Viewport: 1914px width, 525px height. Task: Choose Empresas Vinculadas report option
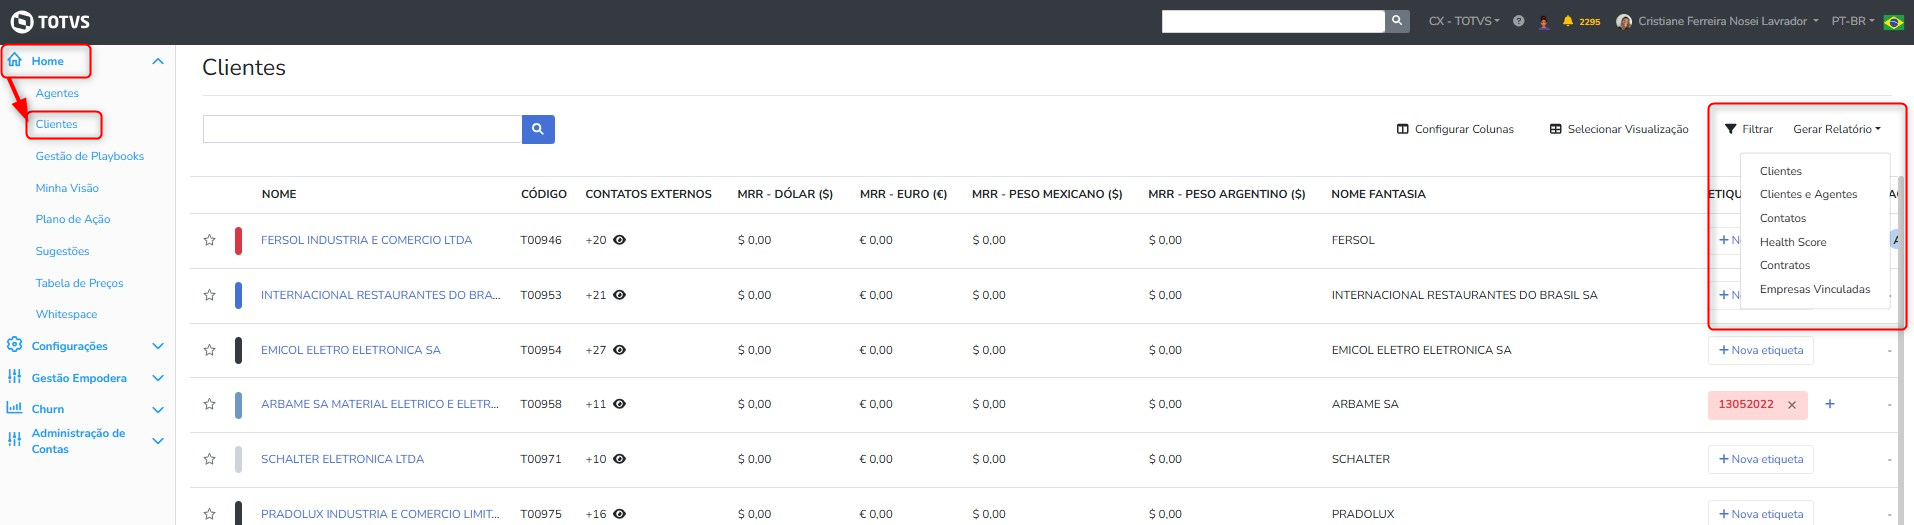(1815, 289)
